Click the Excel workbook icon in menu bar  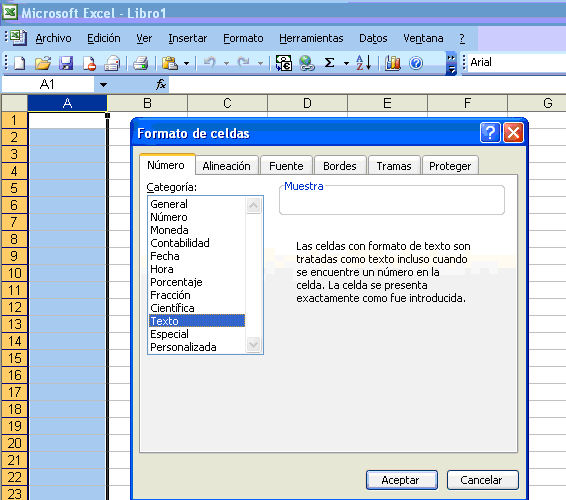click(18, 38)
